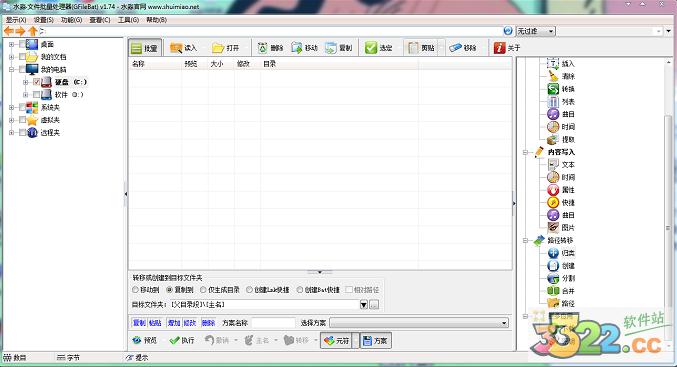The width and height of the screenshot is (677, 367).
Task: Select the 仅生成目录 radio button
Action: pos(203,290)
